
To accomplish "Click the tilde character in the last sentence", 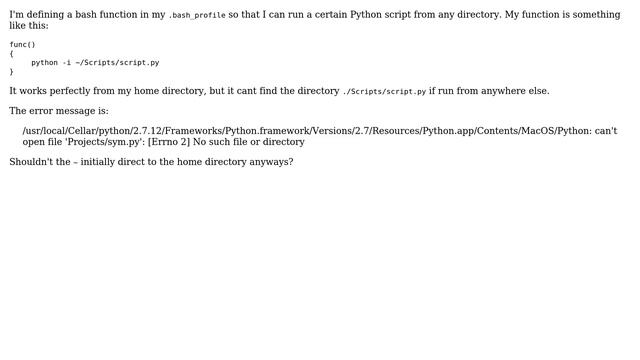I will (x=76, y=162).
